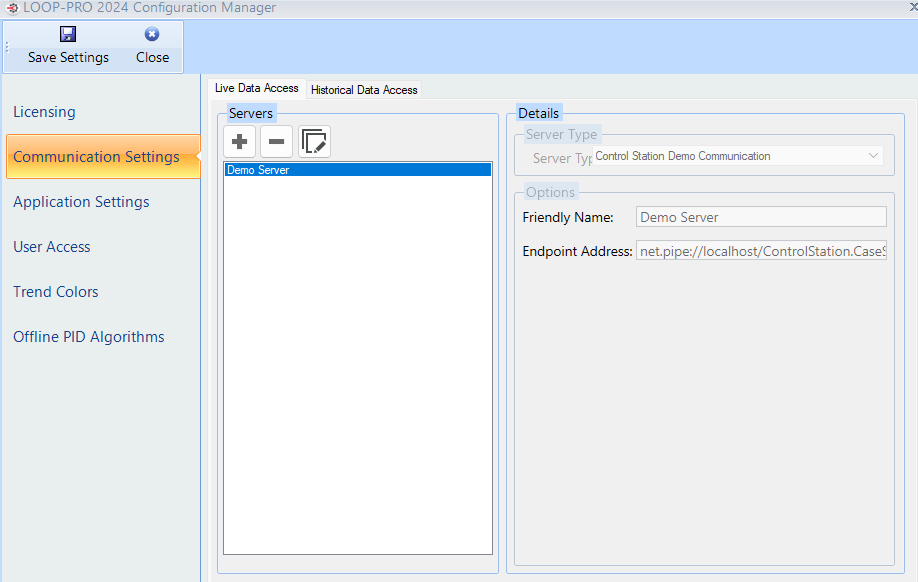This screenshot has width=918, height=582.
Task: Click the toolbar grip handle
Action: tap(7, 47)
